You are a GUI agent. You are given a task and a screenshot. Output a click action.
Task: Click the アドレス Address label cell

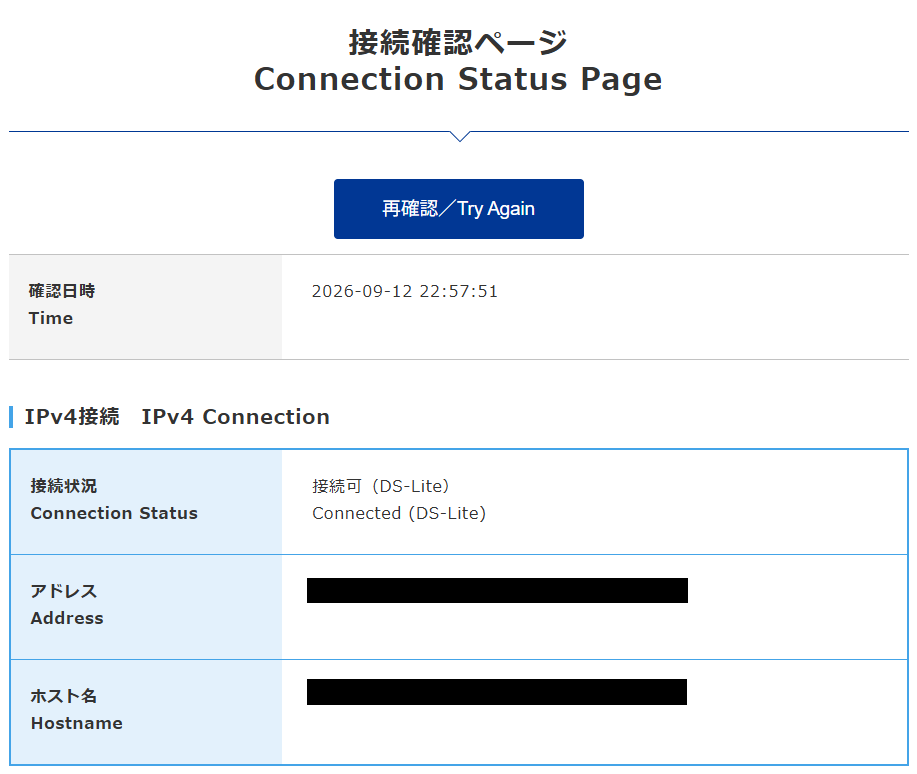[146, 607]
